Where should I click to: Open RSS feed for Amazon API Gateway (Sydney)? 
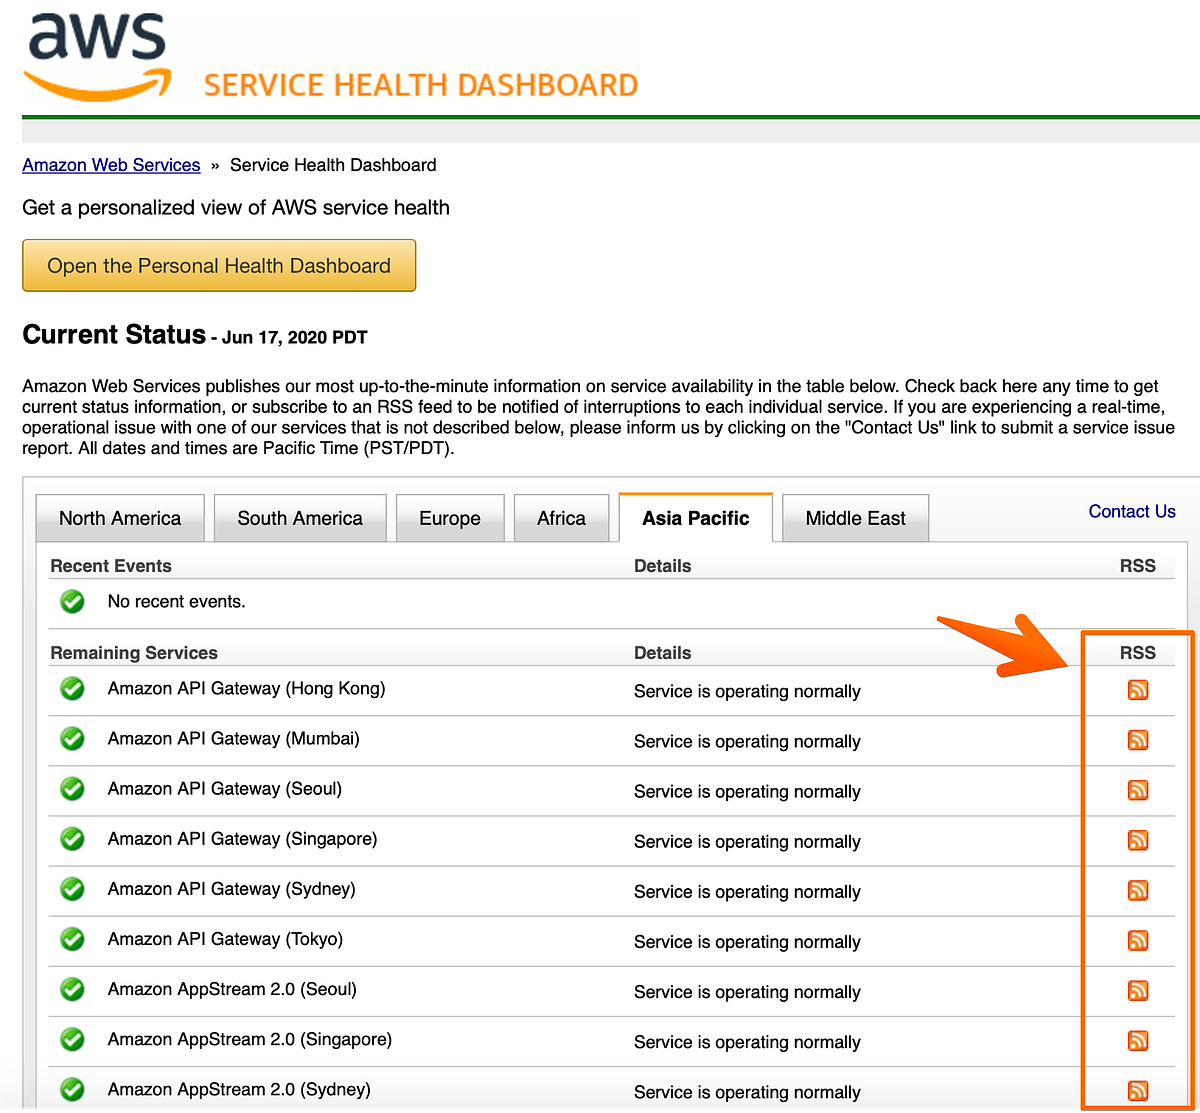click(1138, 890)
